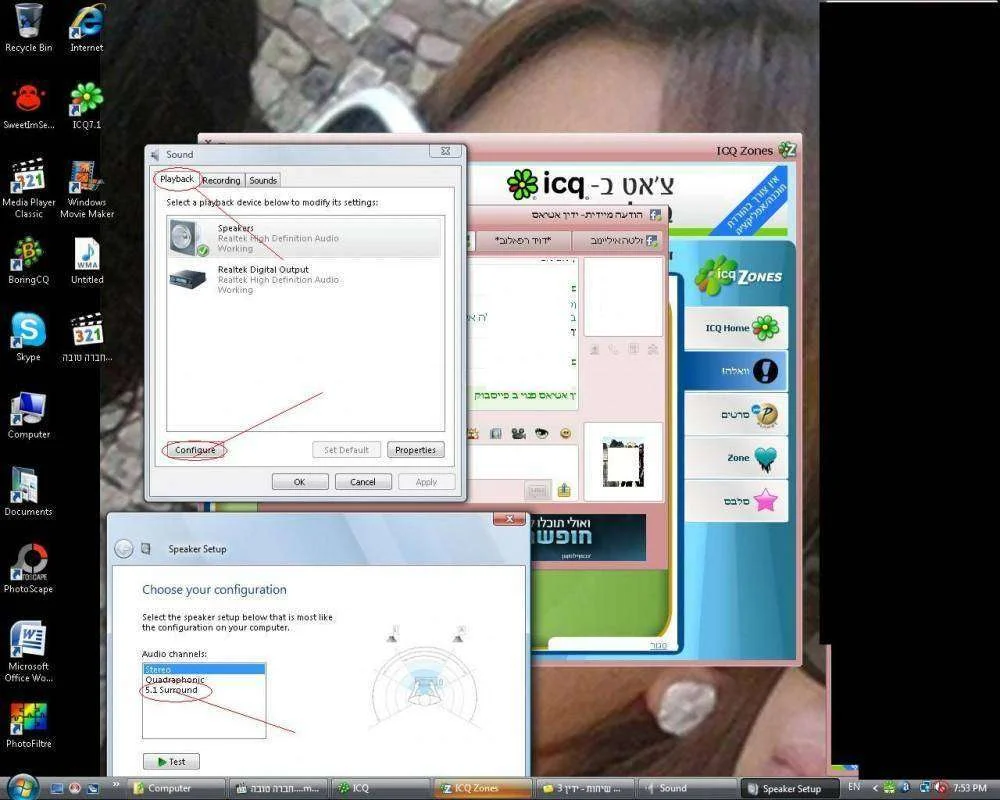The width and height of the screenshot is (1000, 800).
Task: Switch to the Sounds tab in Sound dialog
Action: 263,181
